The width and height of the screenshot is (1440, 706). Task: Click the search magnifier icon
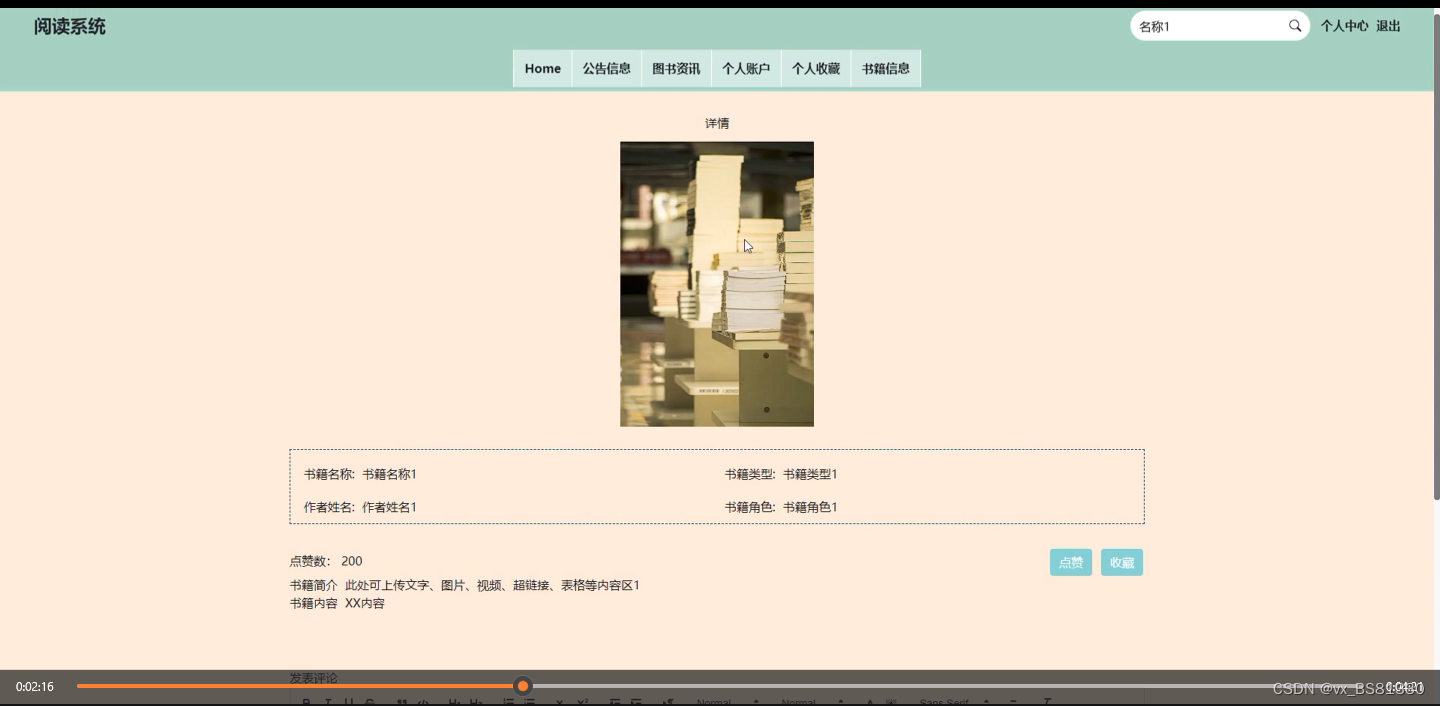click(1295, 26)
